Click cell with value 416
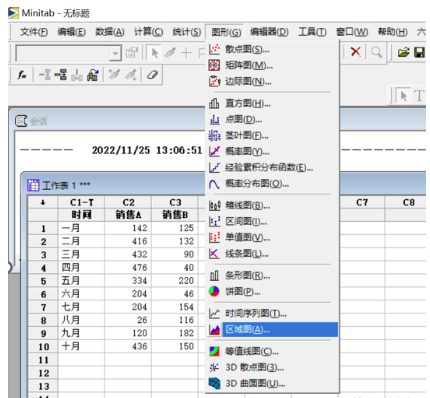This screenshot has width=430, height=398. 128,241
